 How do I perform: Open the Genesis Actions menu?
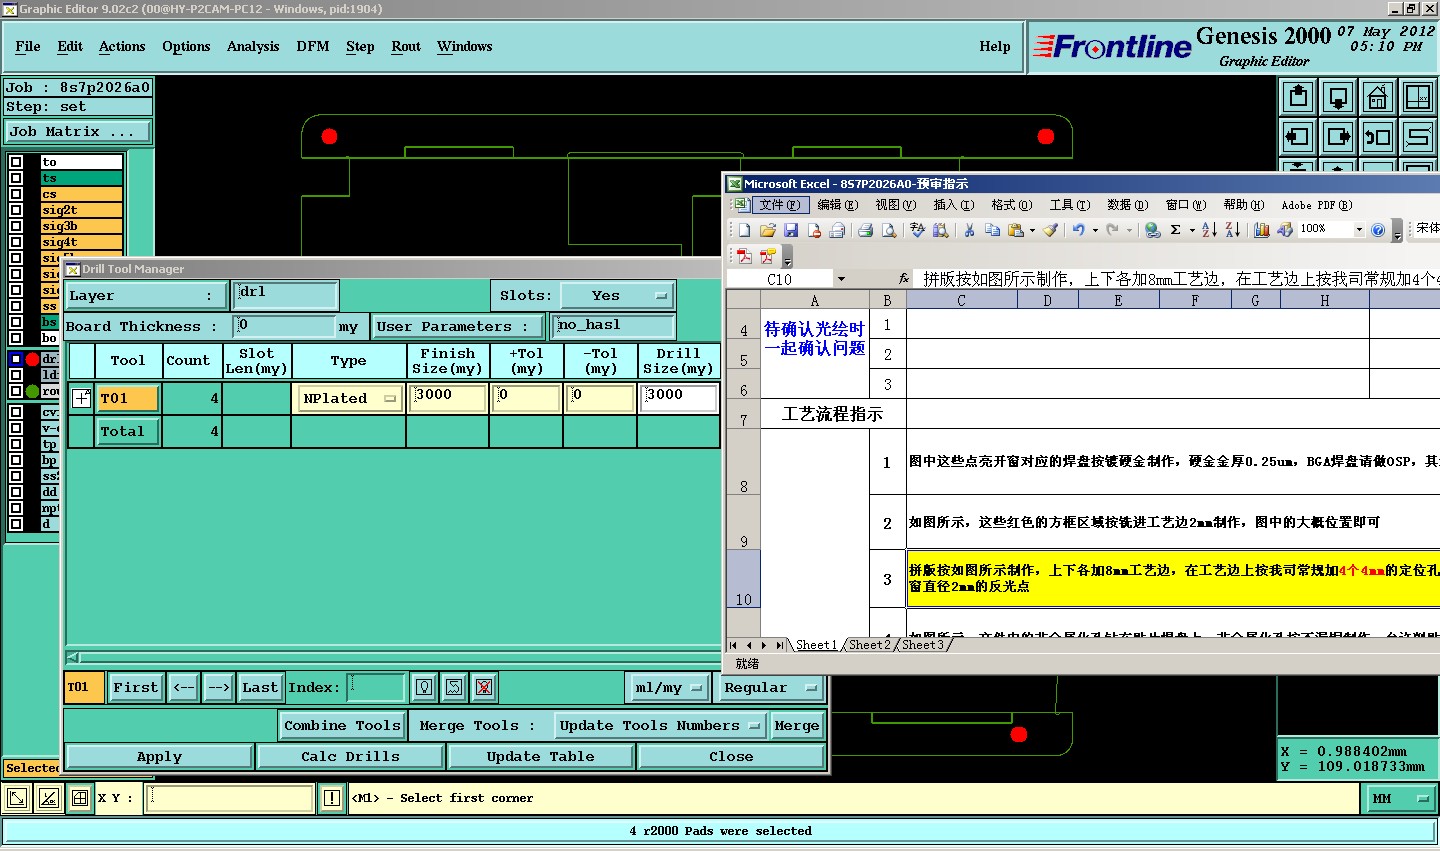[x=122, y=46]
